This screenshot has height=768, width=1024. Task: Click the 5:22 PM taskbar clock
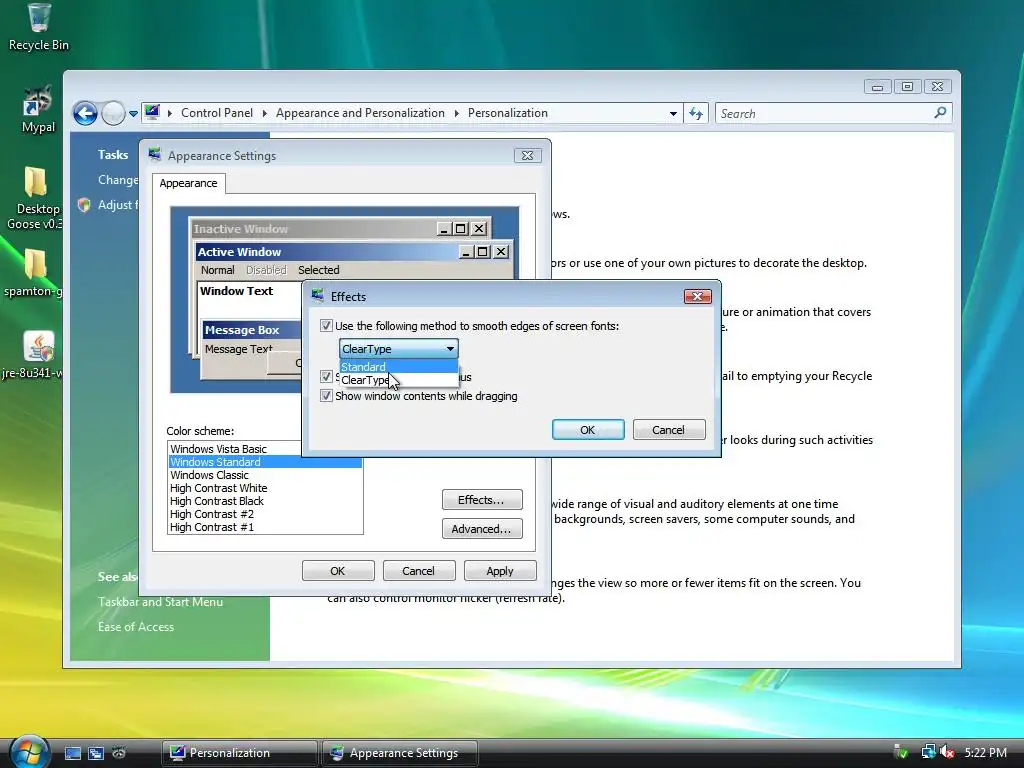coord(985,752)
